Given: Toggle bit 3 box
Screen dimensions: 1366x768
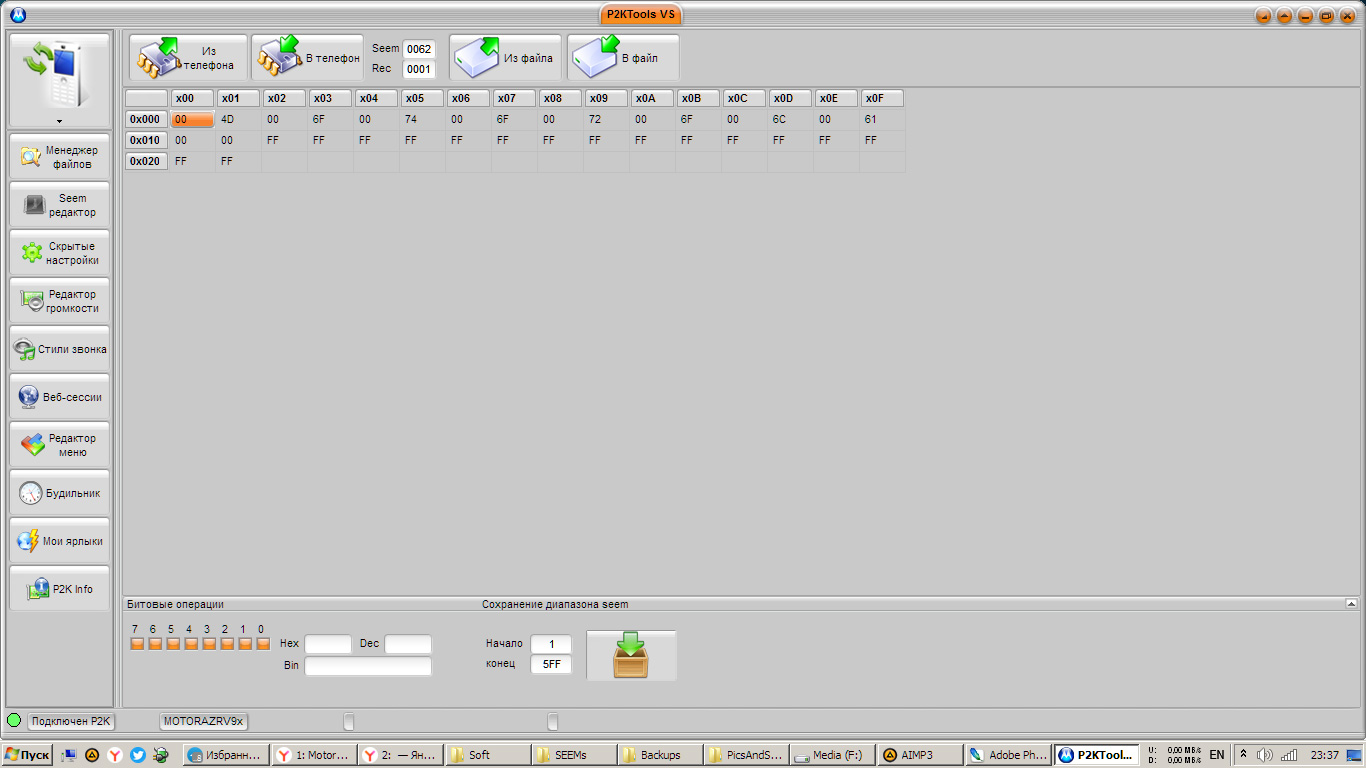Looking at the screenshot, I should [x=209, y=643].
